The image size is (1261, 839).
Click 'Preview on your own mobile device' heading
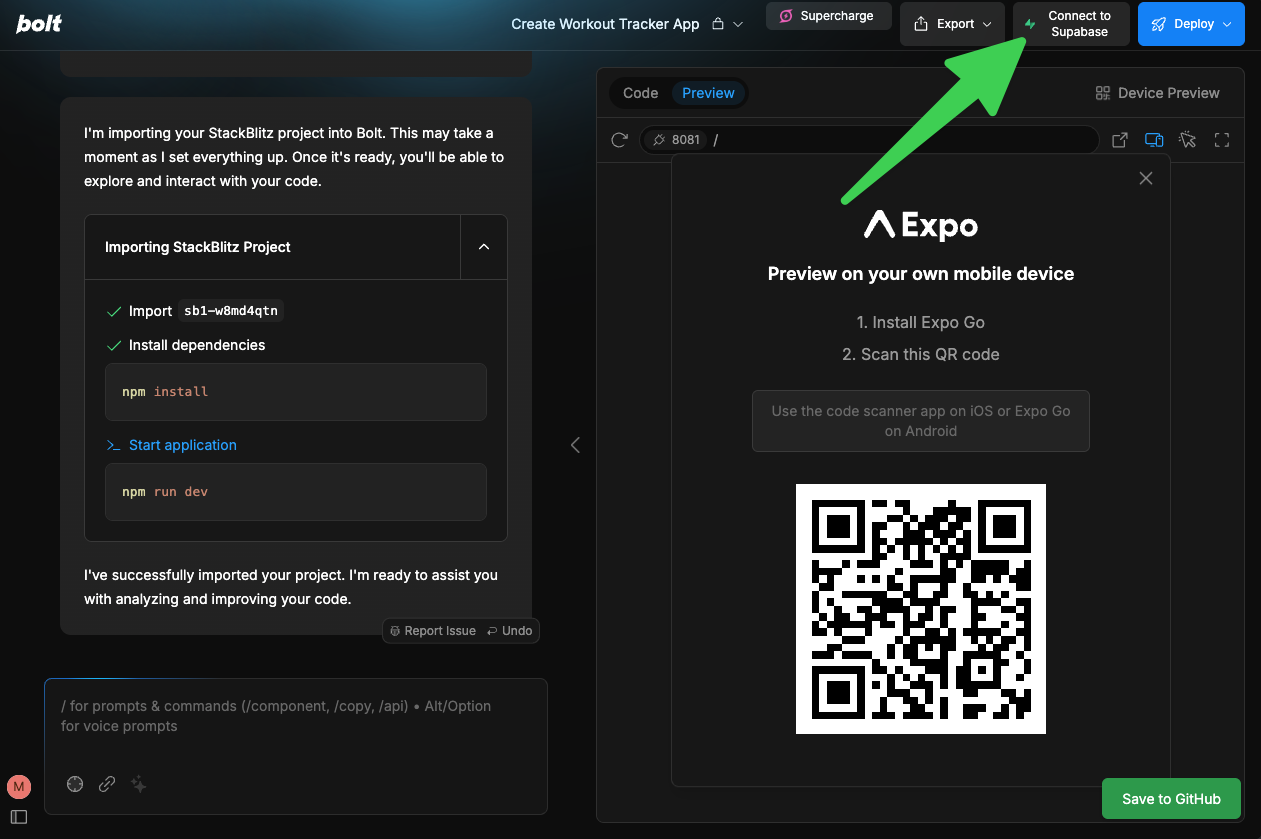click(x=921, y=274)
